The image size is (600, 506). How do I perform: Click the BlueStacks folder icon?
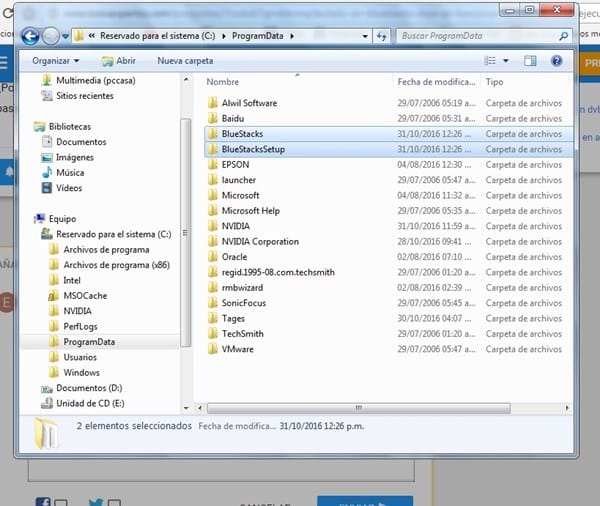pos(212,133)
